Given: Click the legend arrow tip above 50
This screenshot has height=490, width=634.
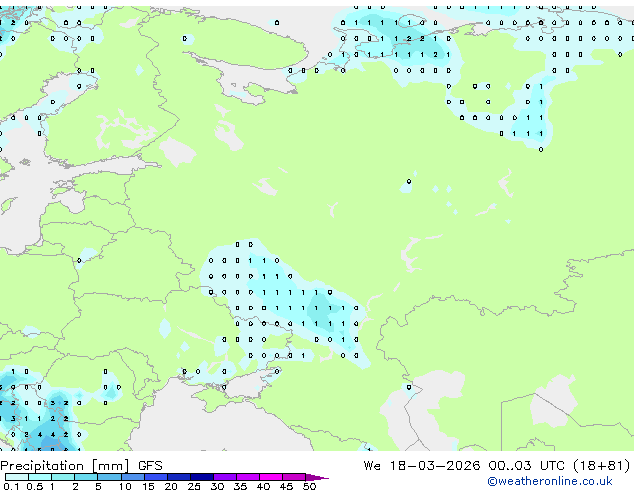Looking at the screenshot, I should [317, 478].
